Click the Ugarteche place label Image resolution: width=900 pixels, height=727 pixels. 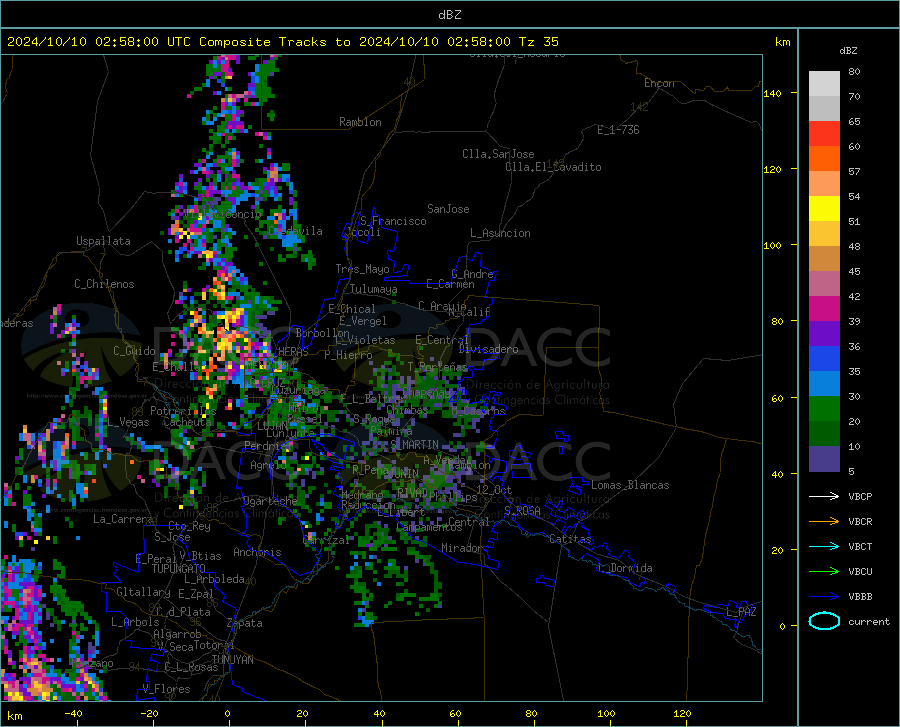270,501
